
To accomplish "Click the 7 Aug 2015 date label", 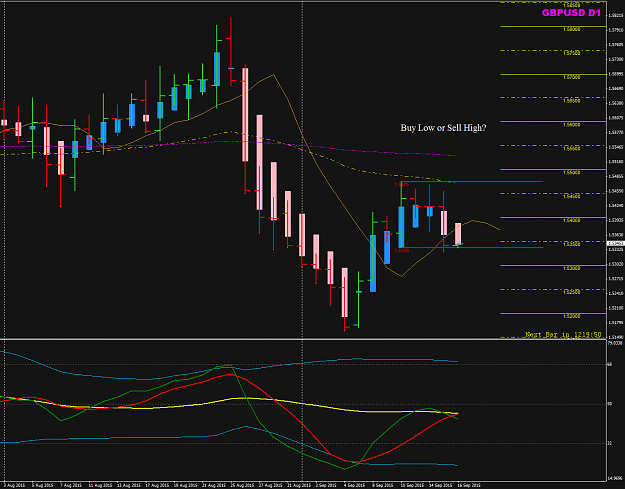I will coord(71,485).
